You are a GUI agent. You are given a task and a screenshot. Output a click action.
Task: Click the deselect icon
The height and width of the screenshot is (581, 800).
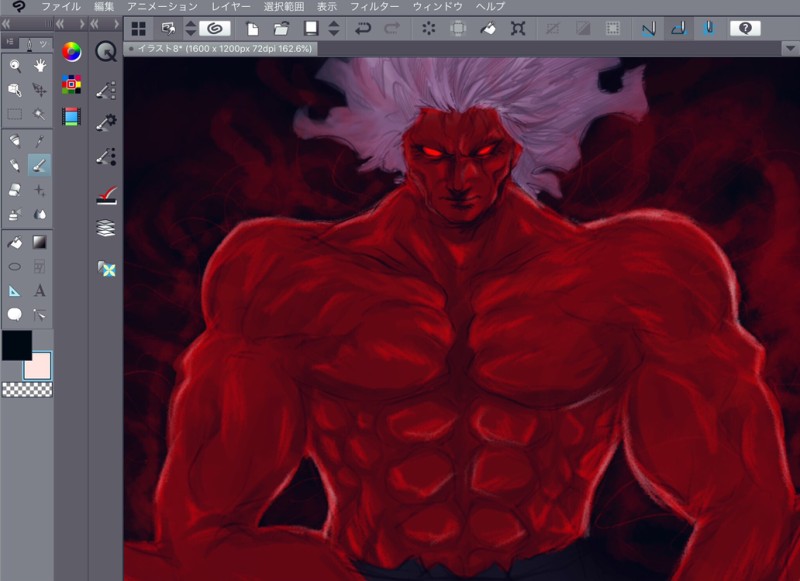552,29
